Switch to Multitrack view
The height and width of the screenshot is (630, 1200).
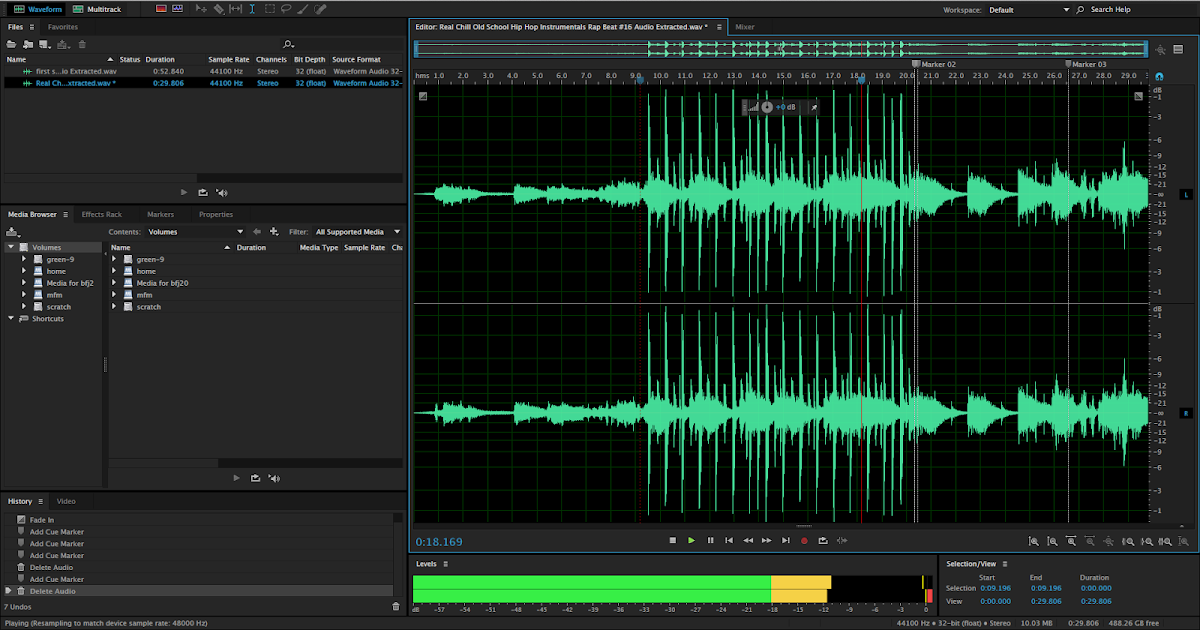click(98, 9)
